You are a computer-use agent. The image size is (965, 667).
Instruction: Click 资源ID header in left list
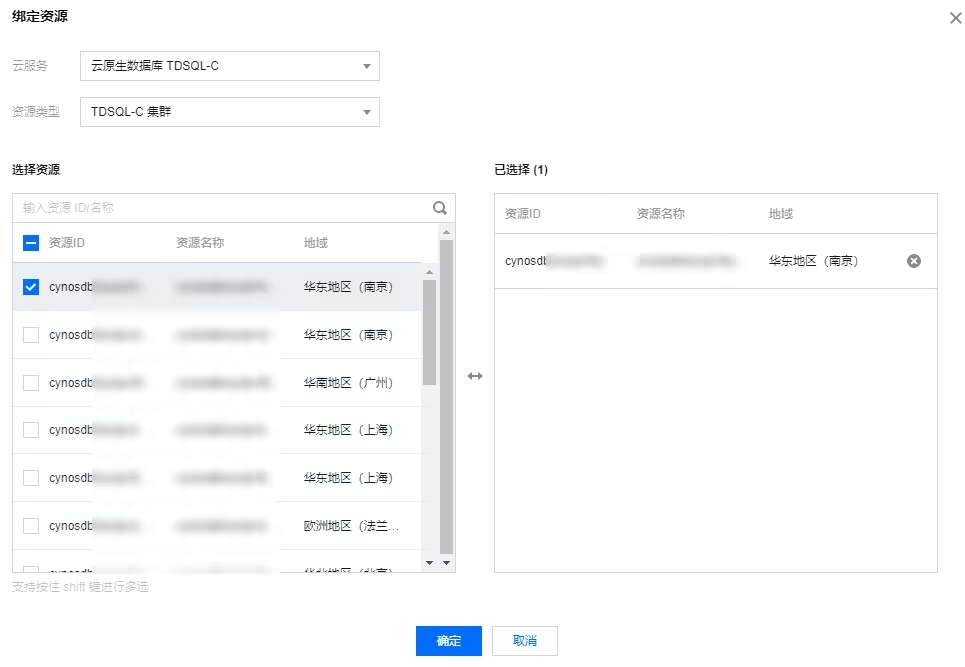(x=67, y=242)
